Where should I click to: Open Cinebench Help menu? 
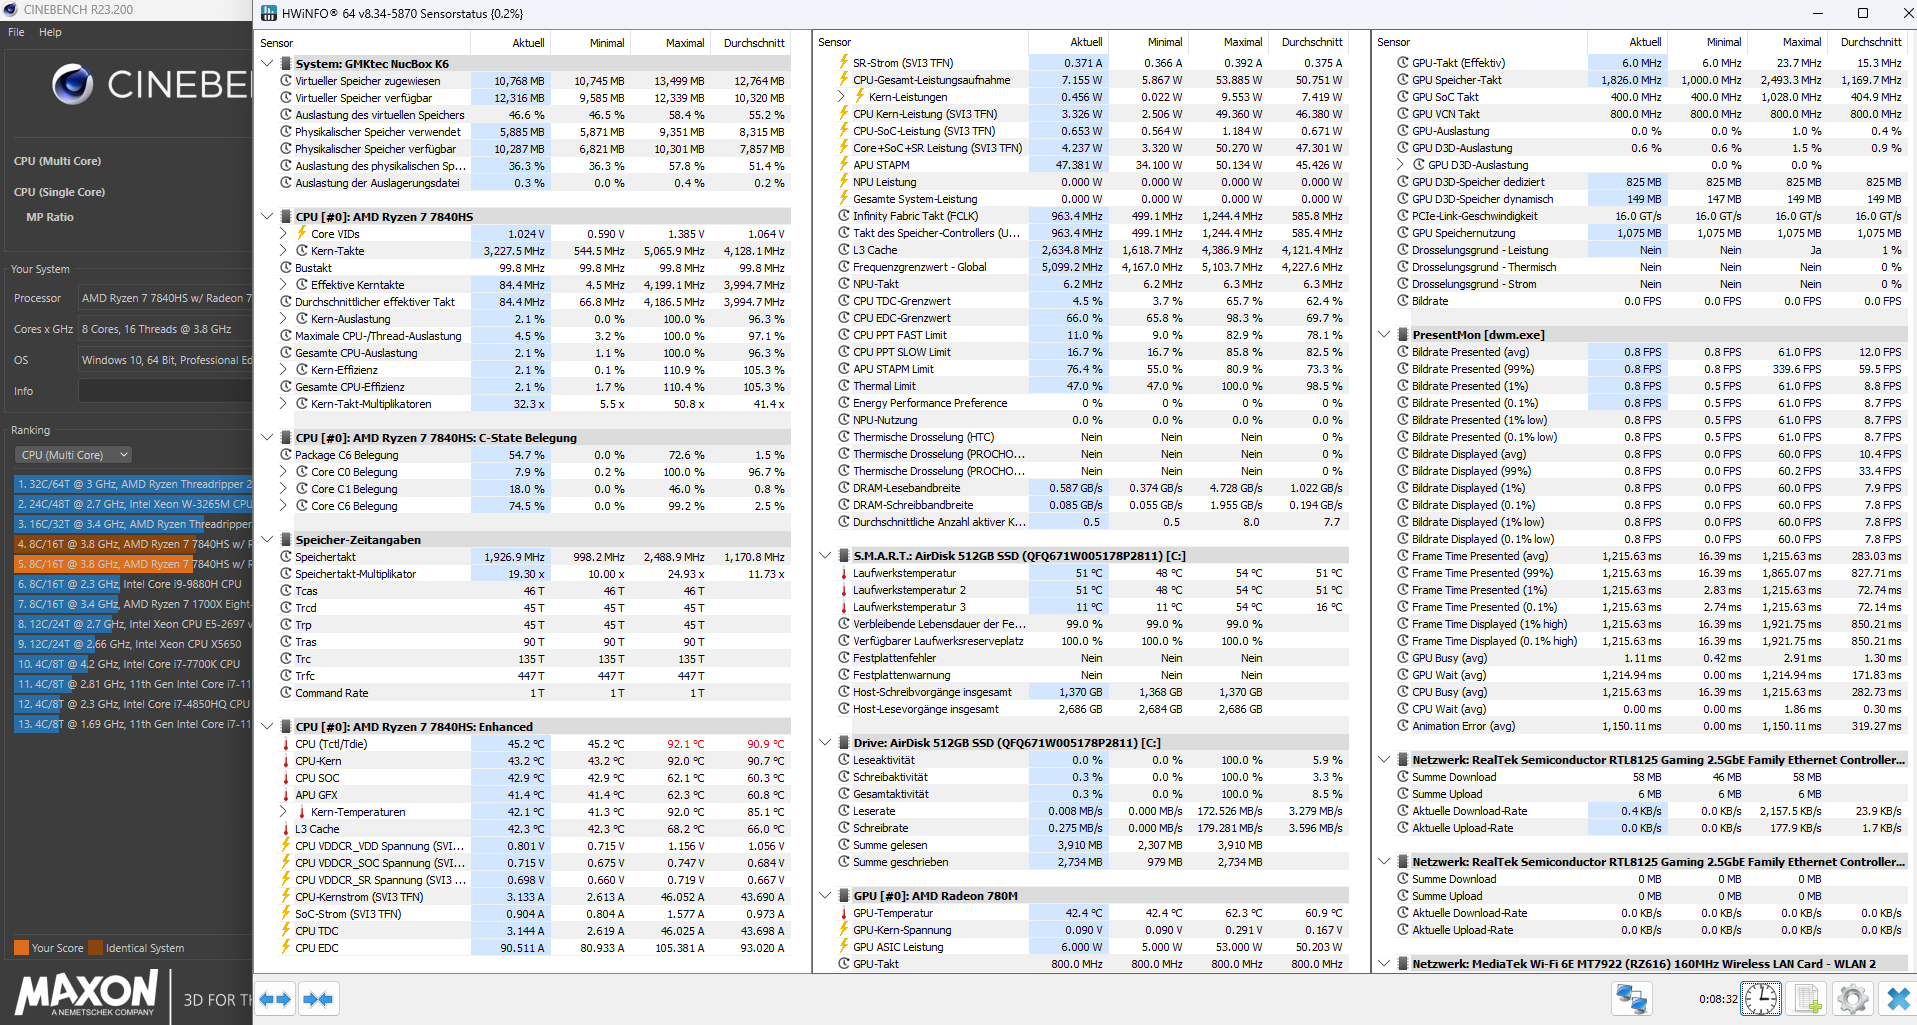pos(50,32)
